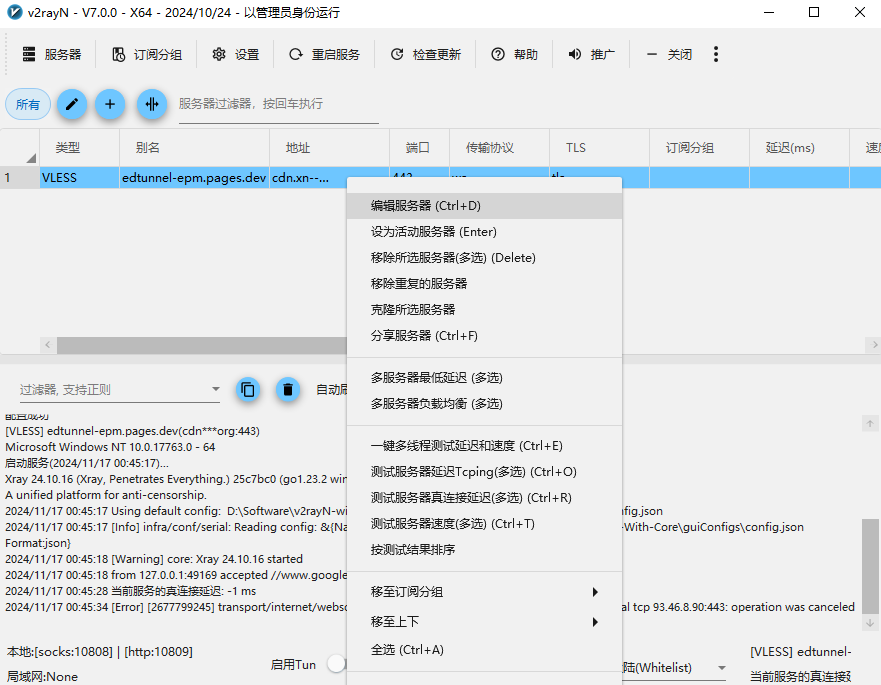Choose 测试服务器速度 (Ctrl+T)
Image resolution: width=881 pixels, height=685 pixels.
pyautogui.click(x=484, y=524)
